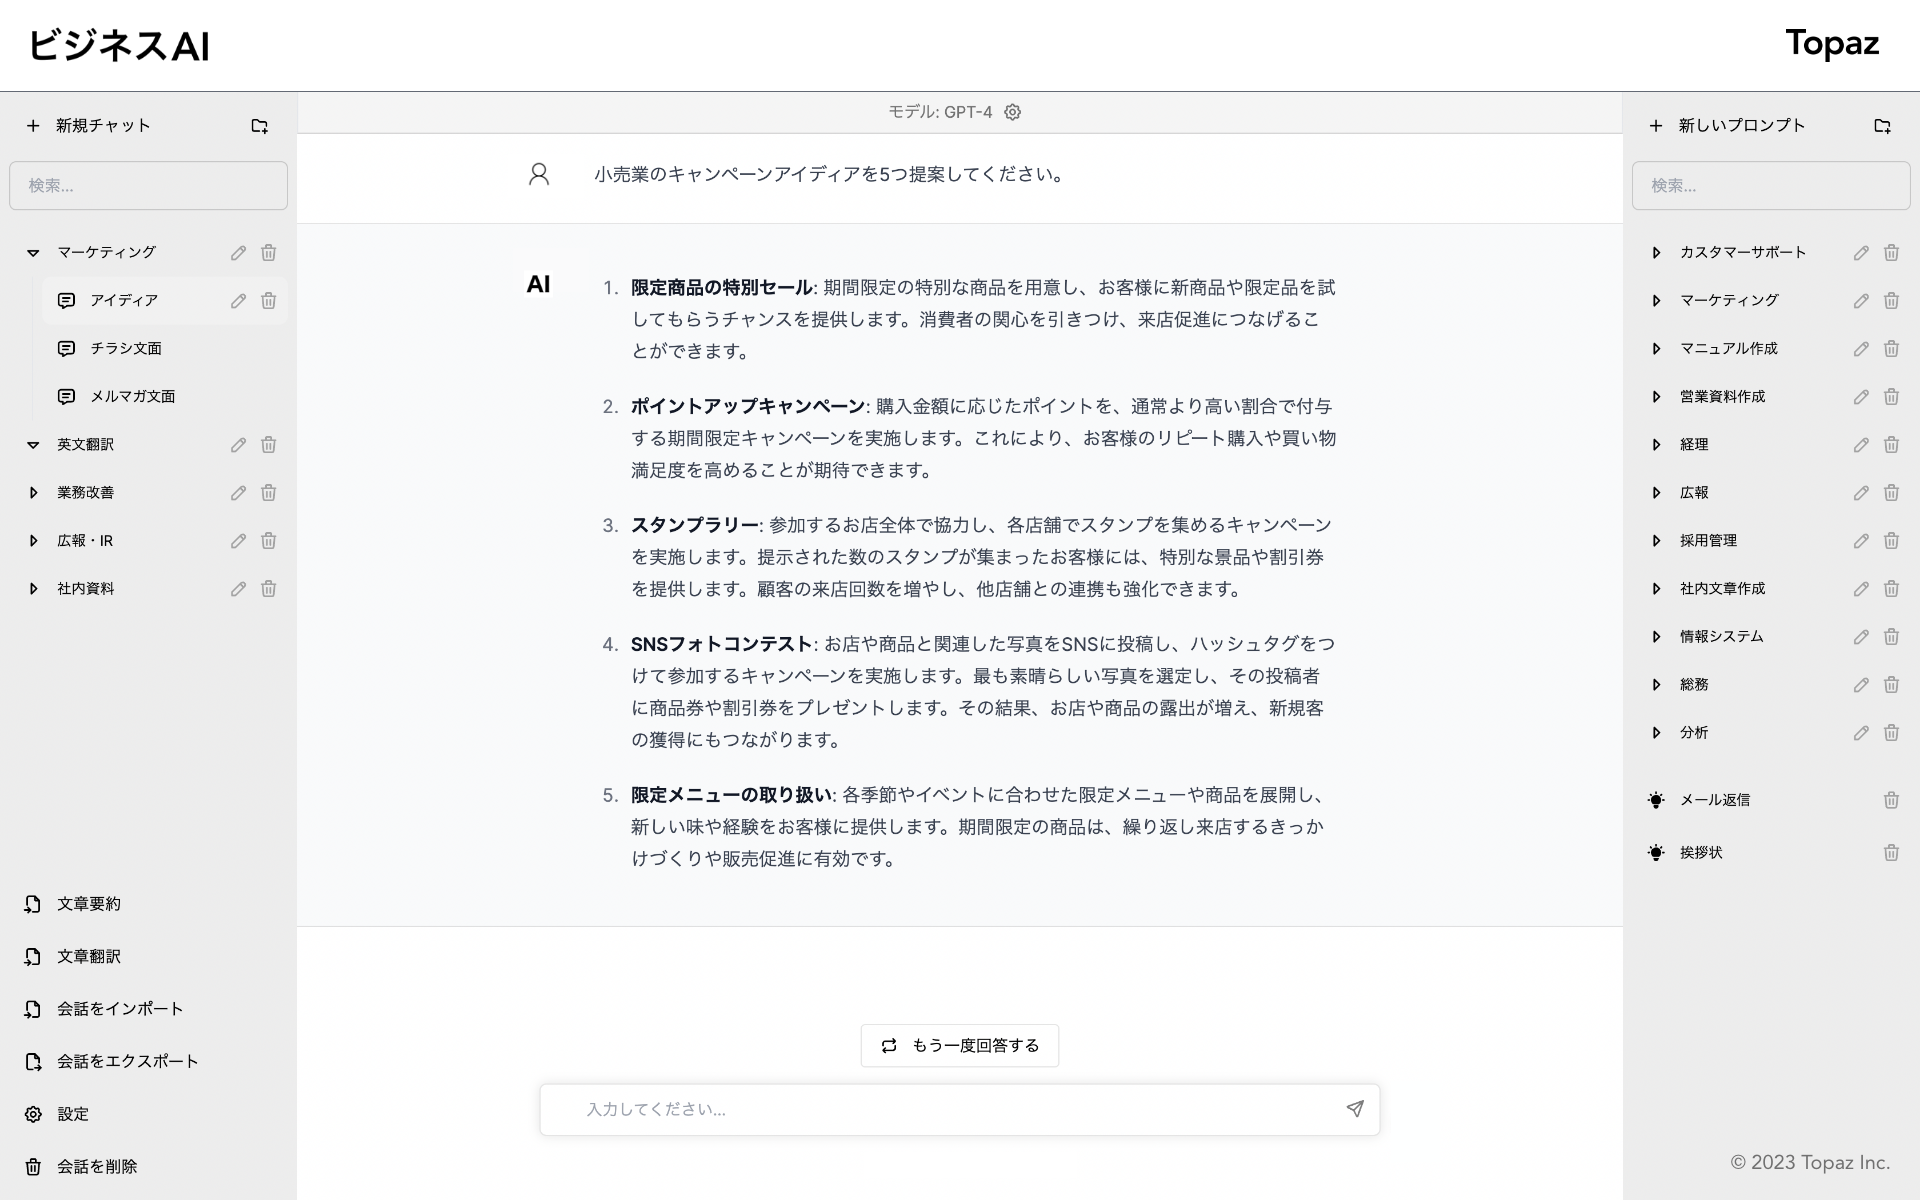Click new prompt folder icon in right sidebar

point(1882,126)
